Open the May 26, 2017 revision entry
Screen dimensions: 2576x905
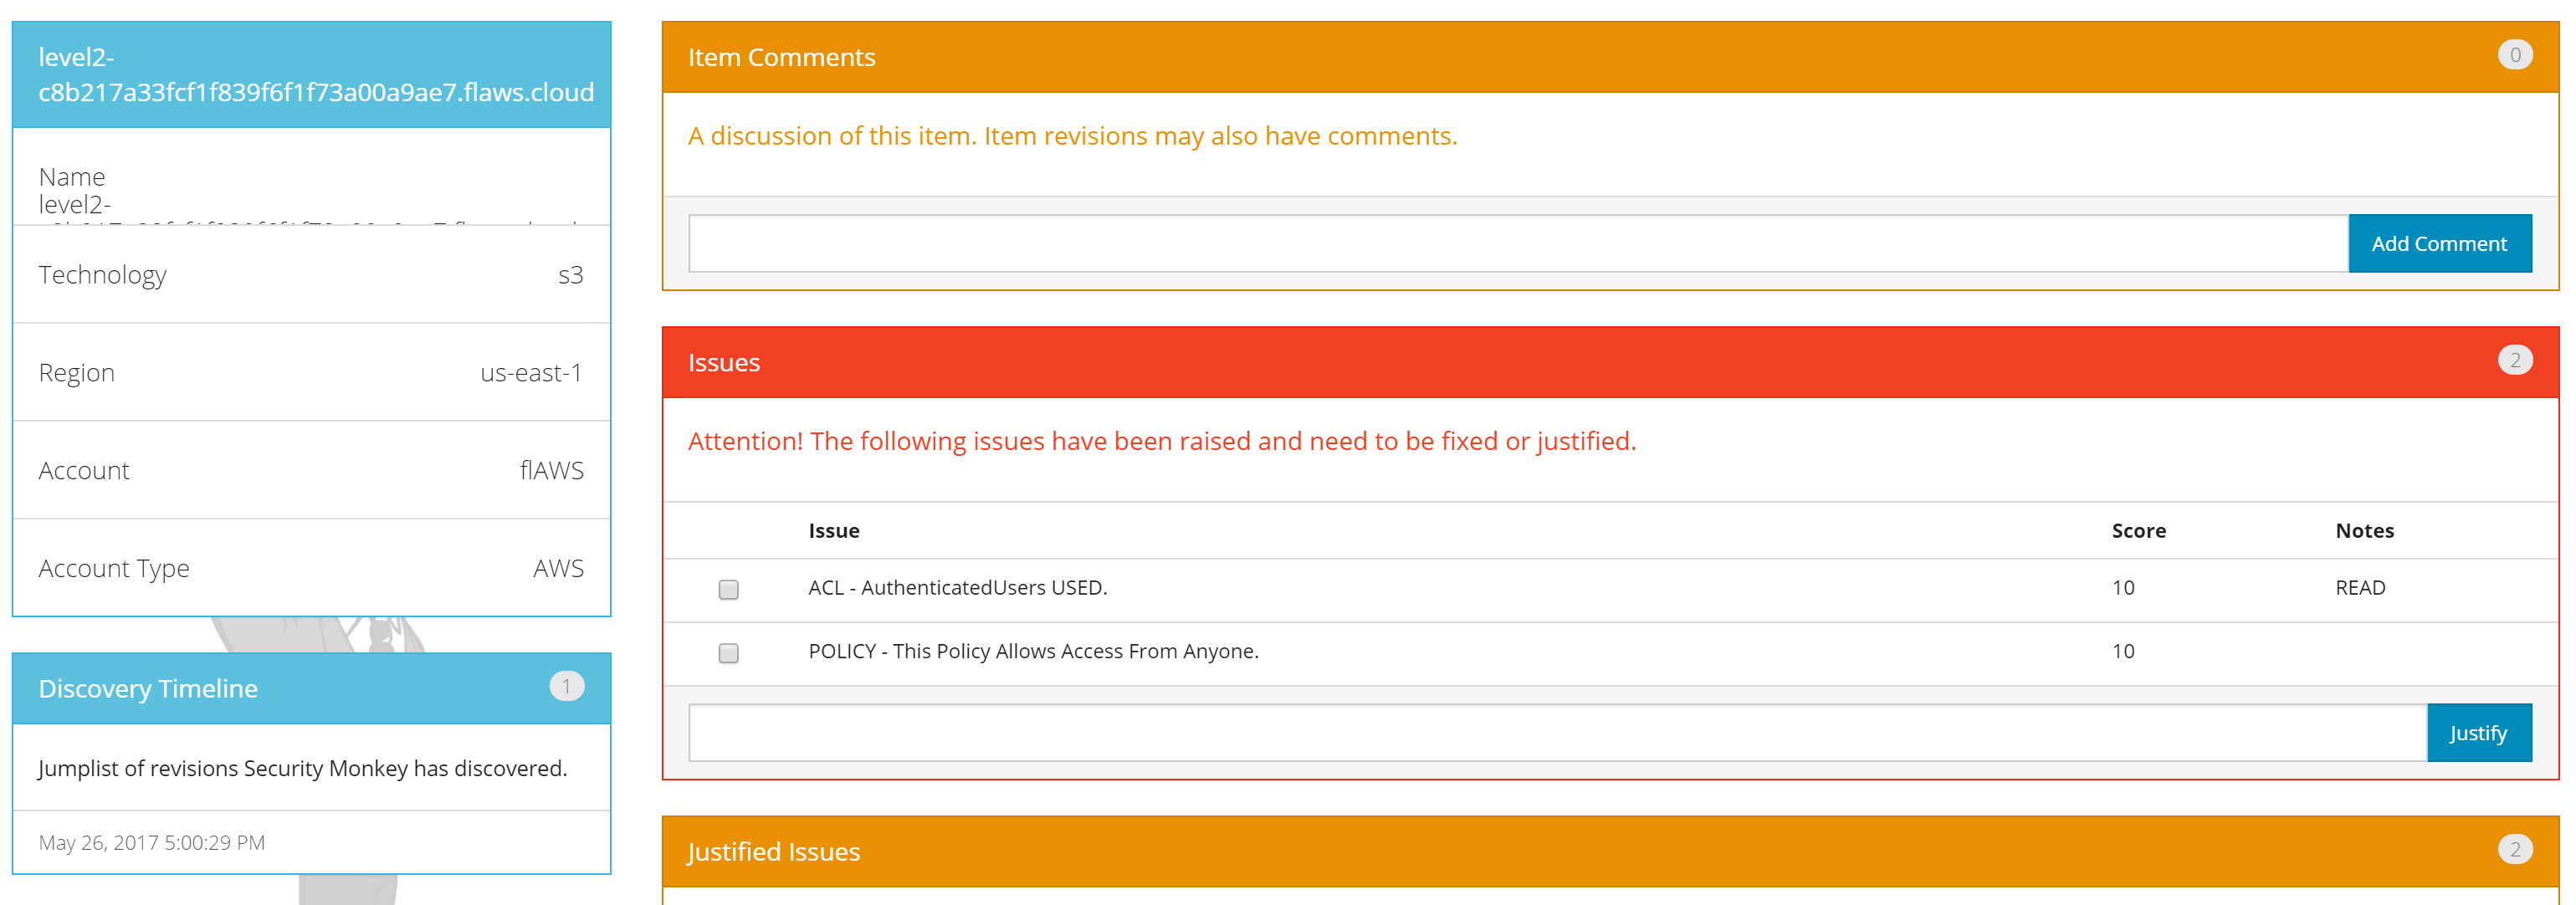(x=311, y=842)
